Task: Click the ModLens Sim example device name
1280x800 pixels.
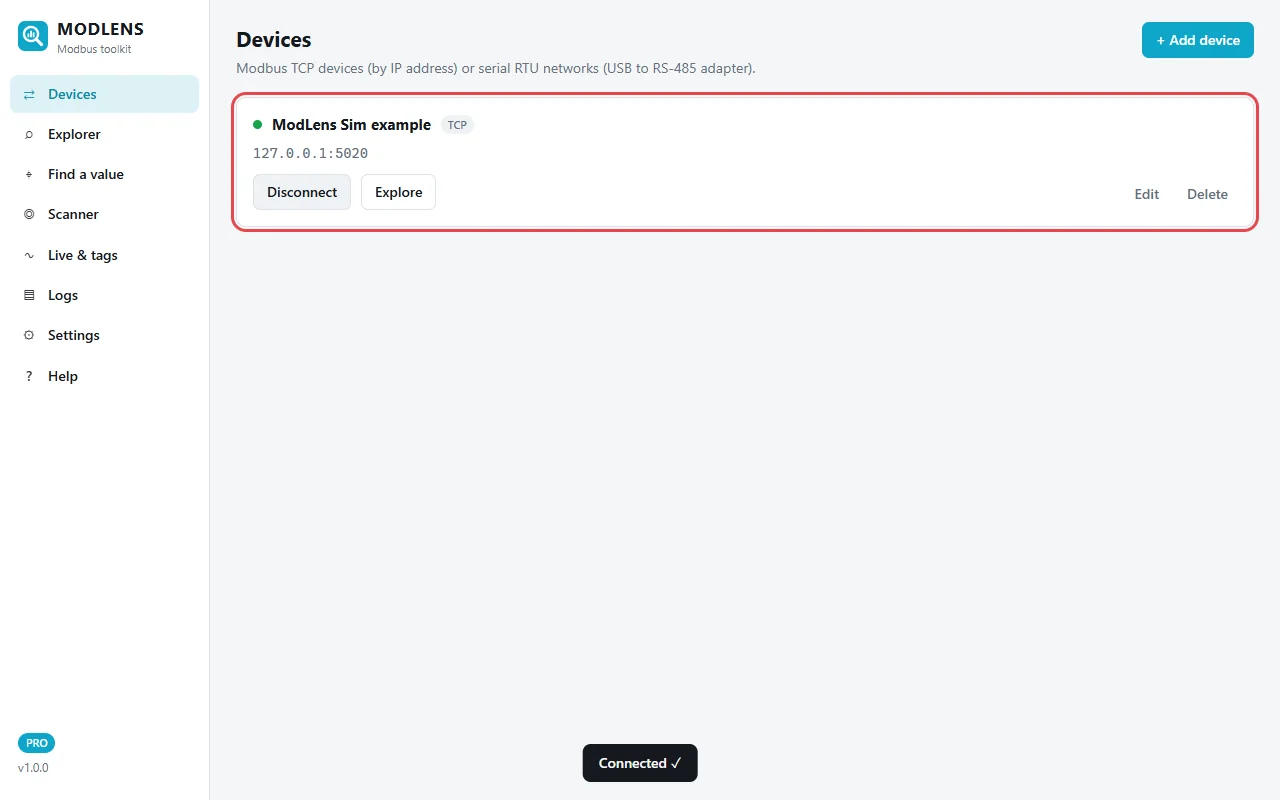Action: (x=351, y=125)
